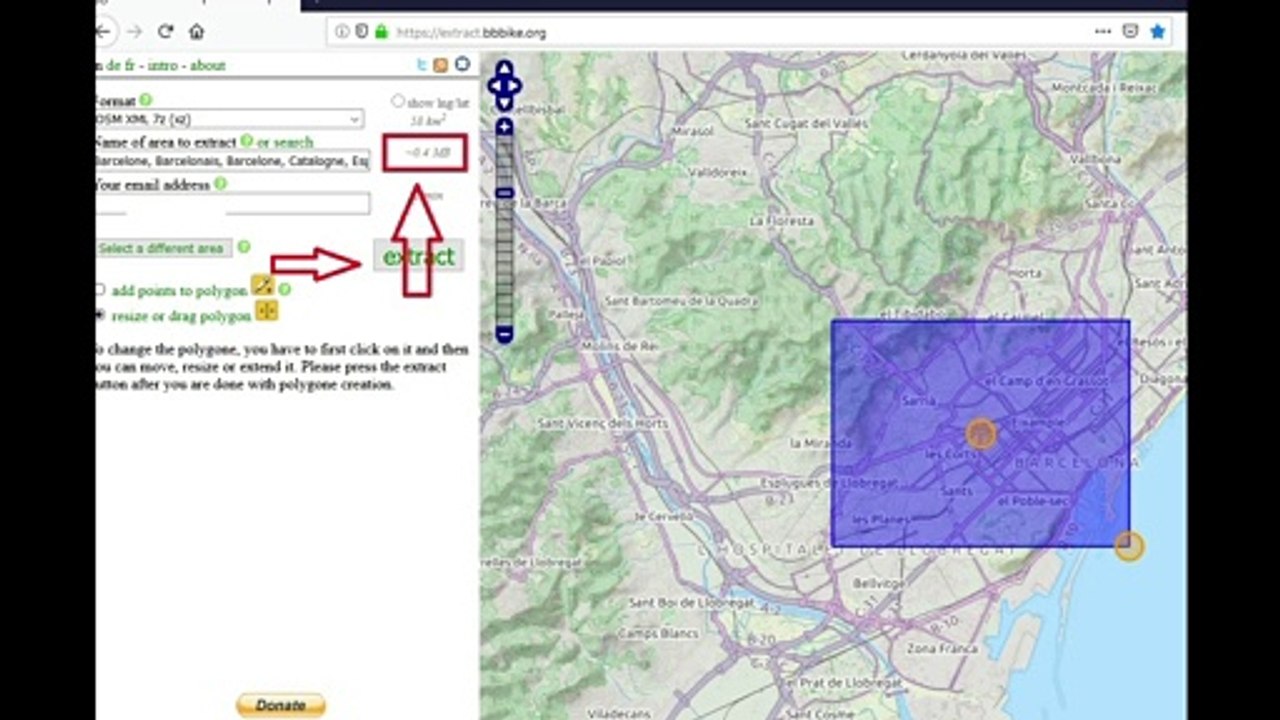Click orange center handle of polygon
The width and height of the screenshot is (1280, 720).
tap(981, 433)
